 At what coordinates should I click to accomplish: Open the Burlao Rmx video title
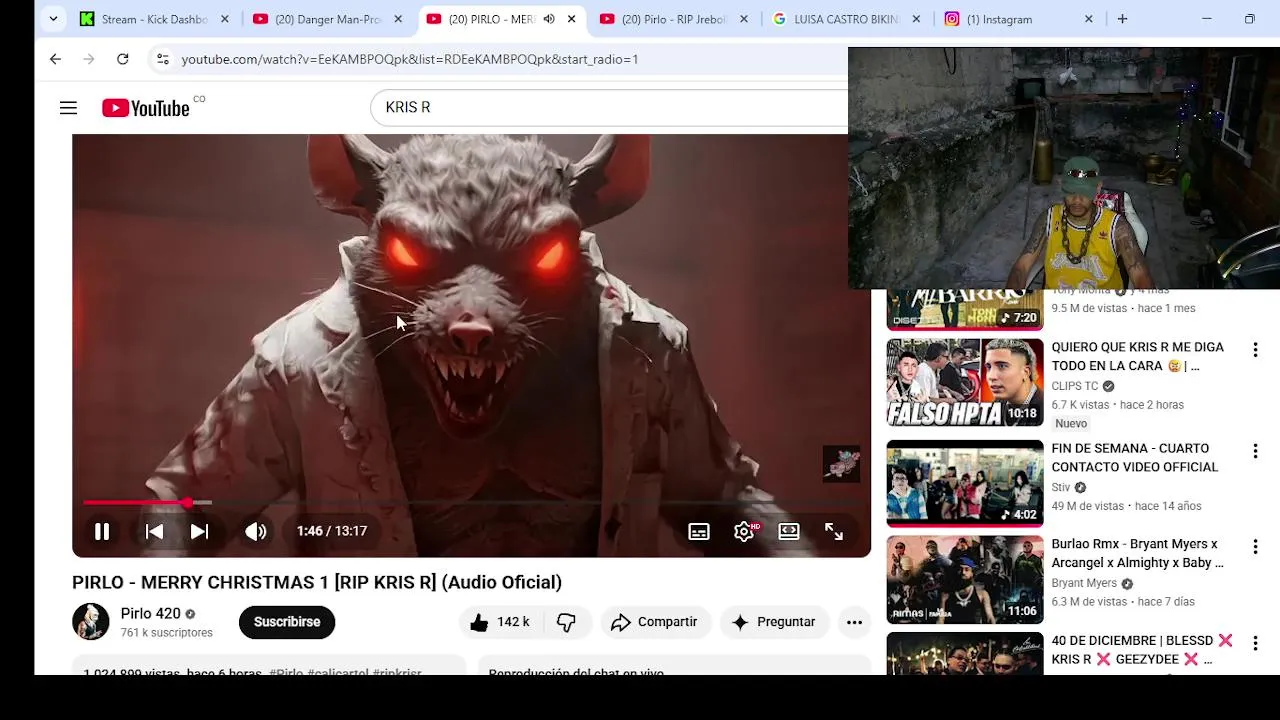(x=1137, y=553)
